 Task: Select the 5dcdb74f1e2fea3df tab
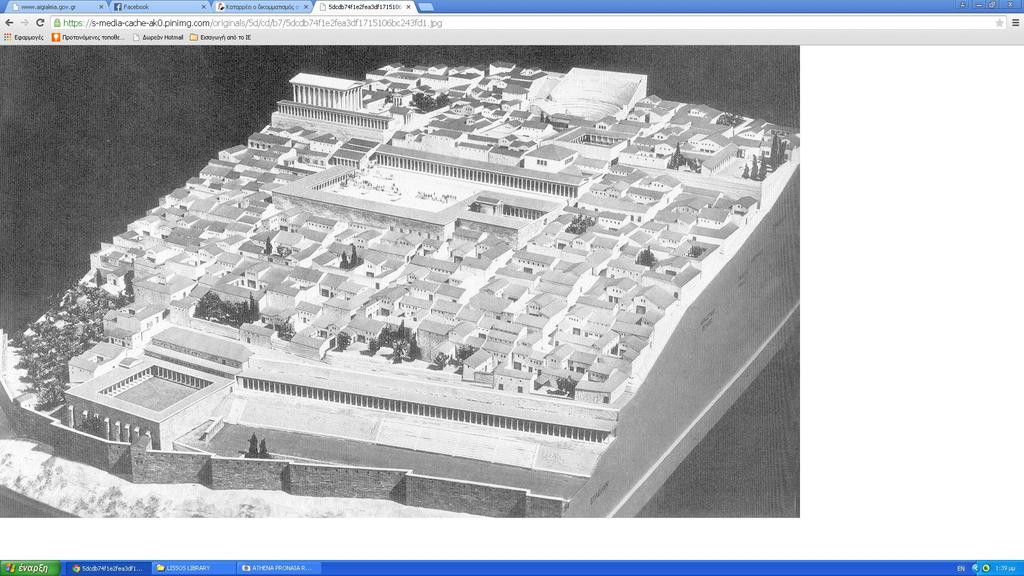[x=364, y=7]
